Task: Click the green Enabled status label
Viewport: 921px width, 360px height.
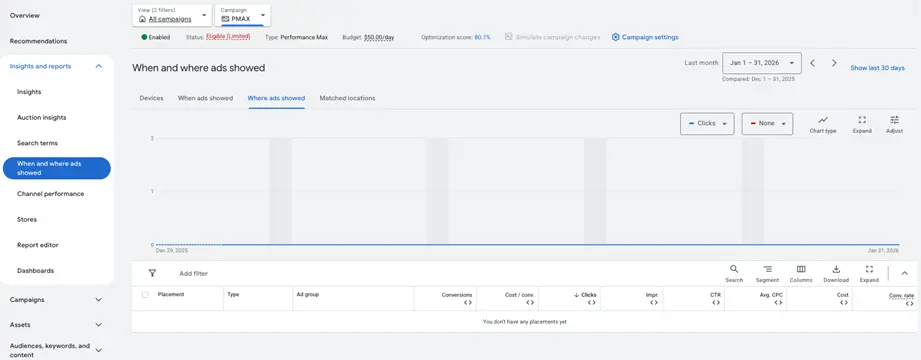Action: click(156, 37)
